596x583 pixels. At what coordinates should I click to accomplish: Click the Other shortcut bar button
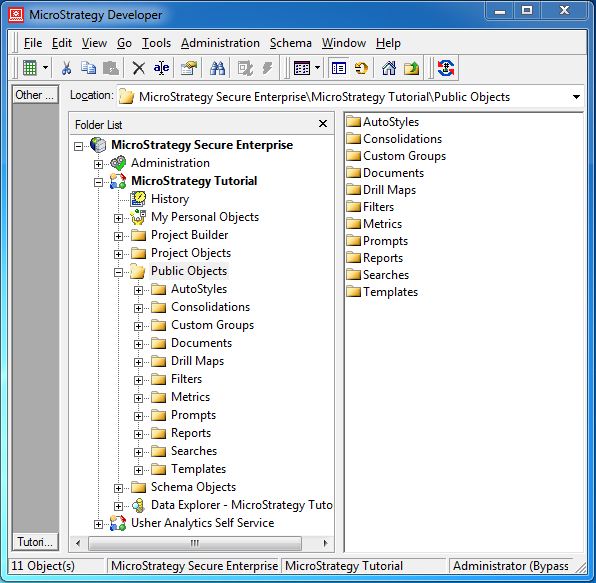click(x=35, y=95)
